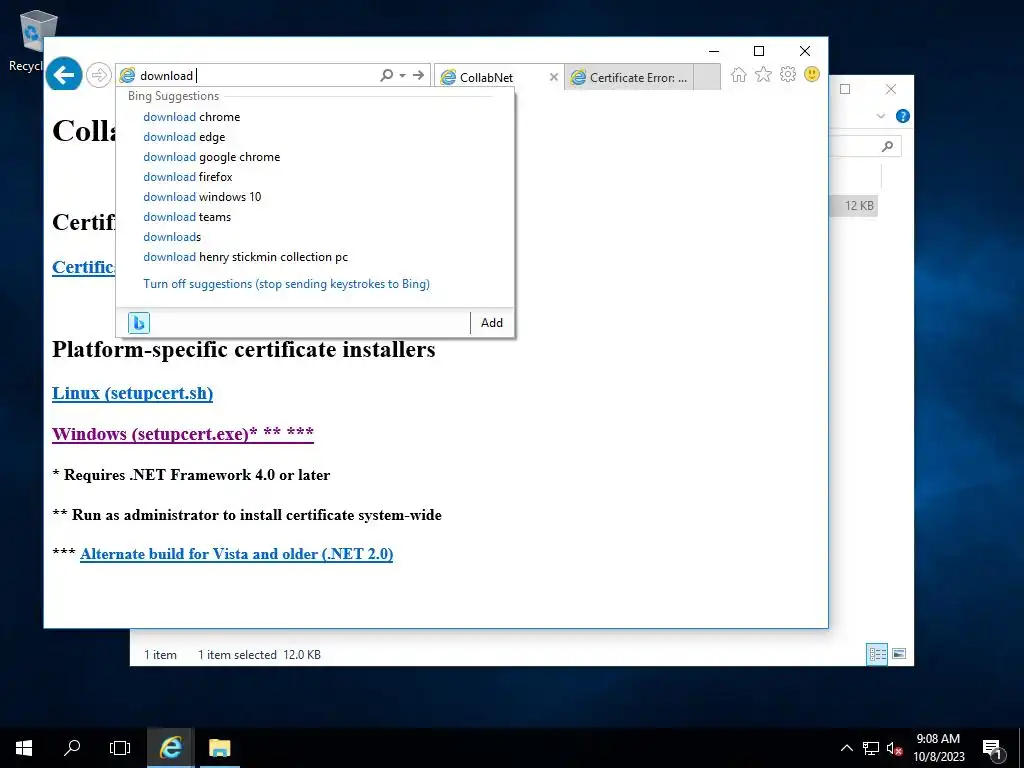Select suggestion 'download henry stickmin collection pc'
Image resolution: width=1024 pixels, height=768 pixels.
[x=246, y=257]
